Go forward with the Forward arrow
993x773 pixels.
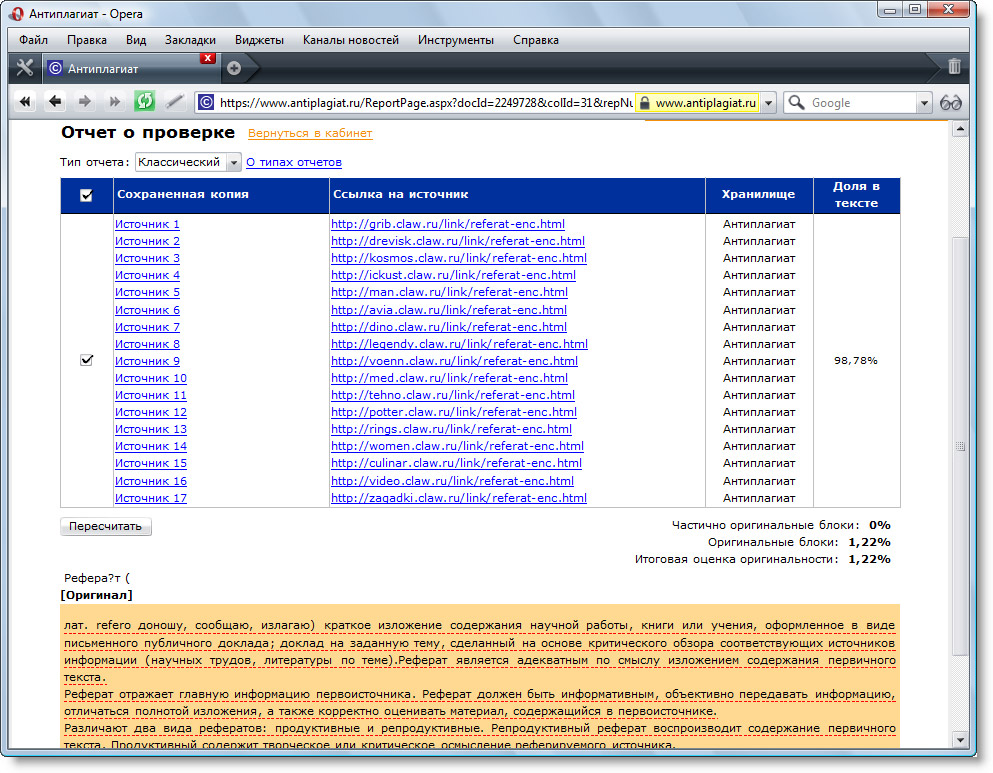point(84,102)
